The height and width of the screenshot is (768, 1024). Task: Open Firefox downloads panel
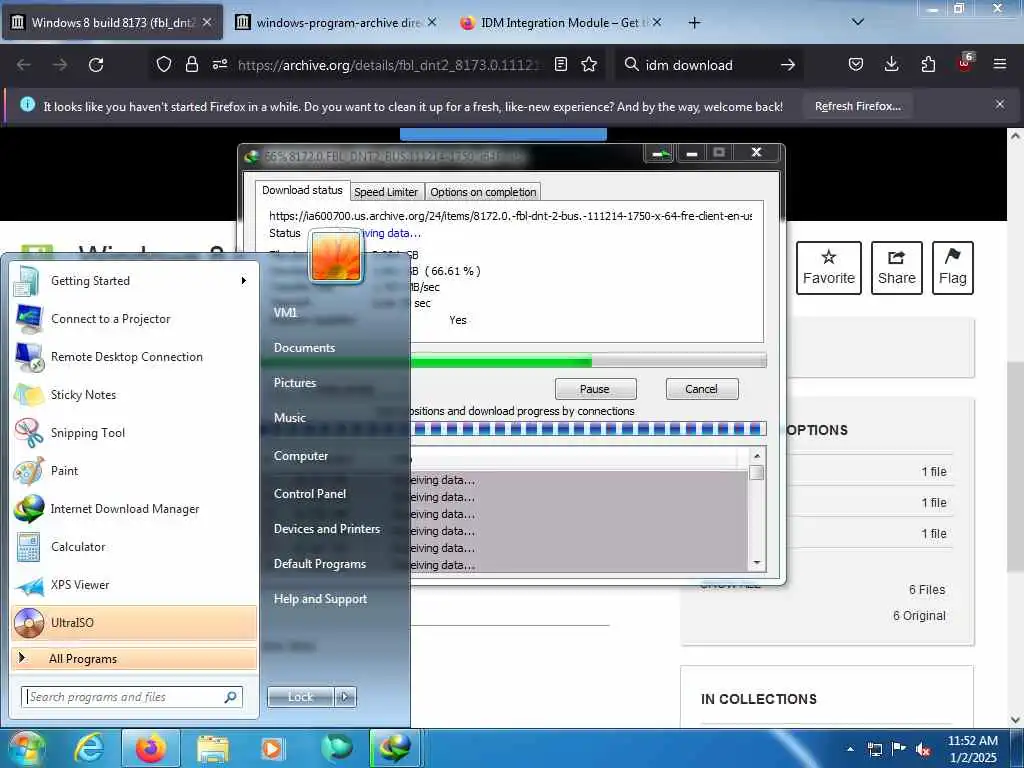click(x=891, y=65)
